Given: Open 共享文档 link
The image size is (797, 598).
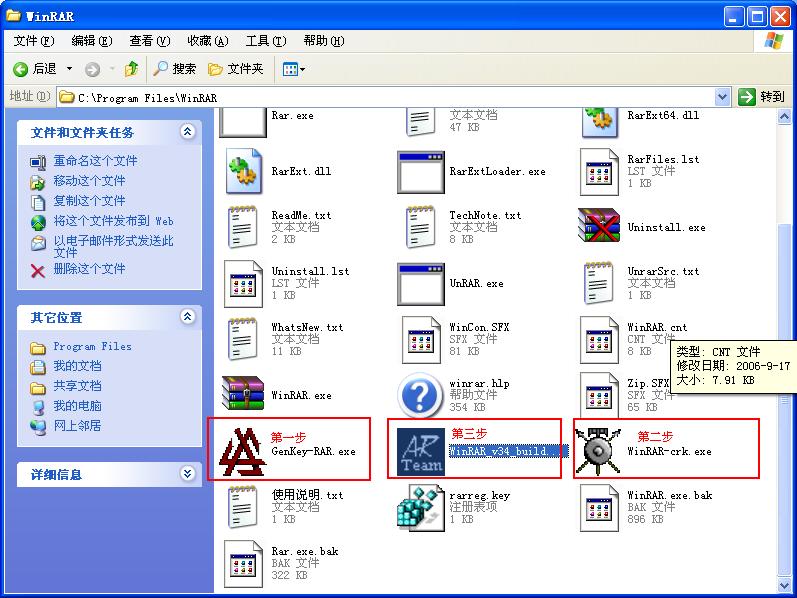Looking at the screenshot, I should click(x=77, y=386).
